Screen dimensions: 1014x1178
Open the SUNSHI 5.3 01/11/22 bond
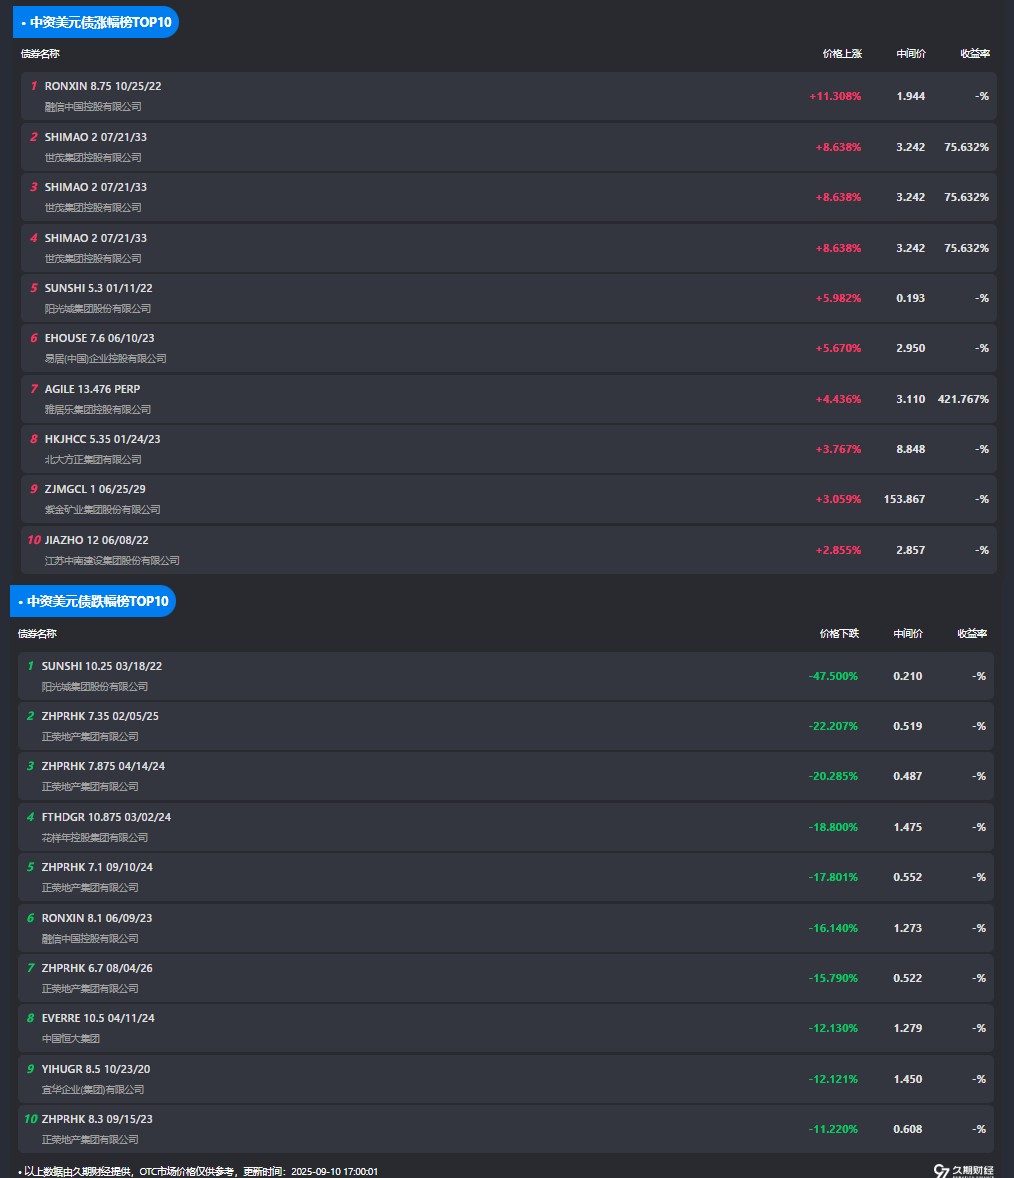click(x=98, y=288)
